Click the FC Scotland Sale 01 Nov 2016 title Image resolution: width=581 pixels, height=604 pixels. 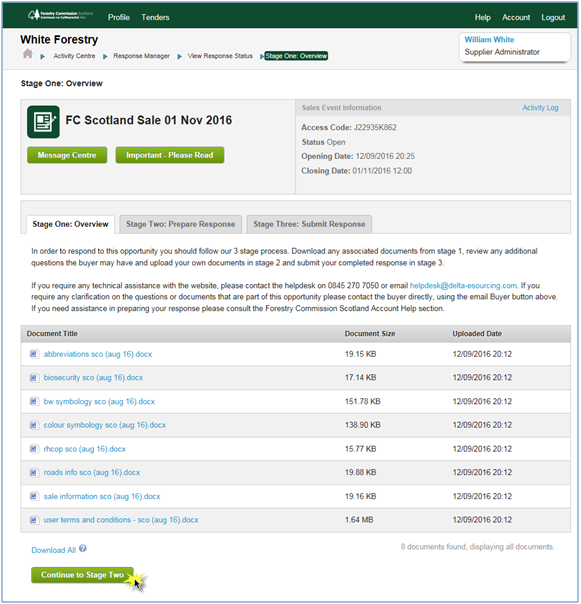click(x=149, y=120)
